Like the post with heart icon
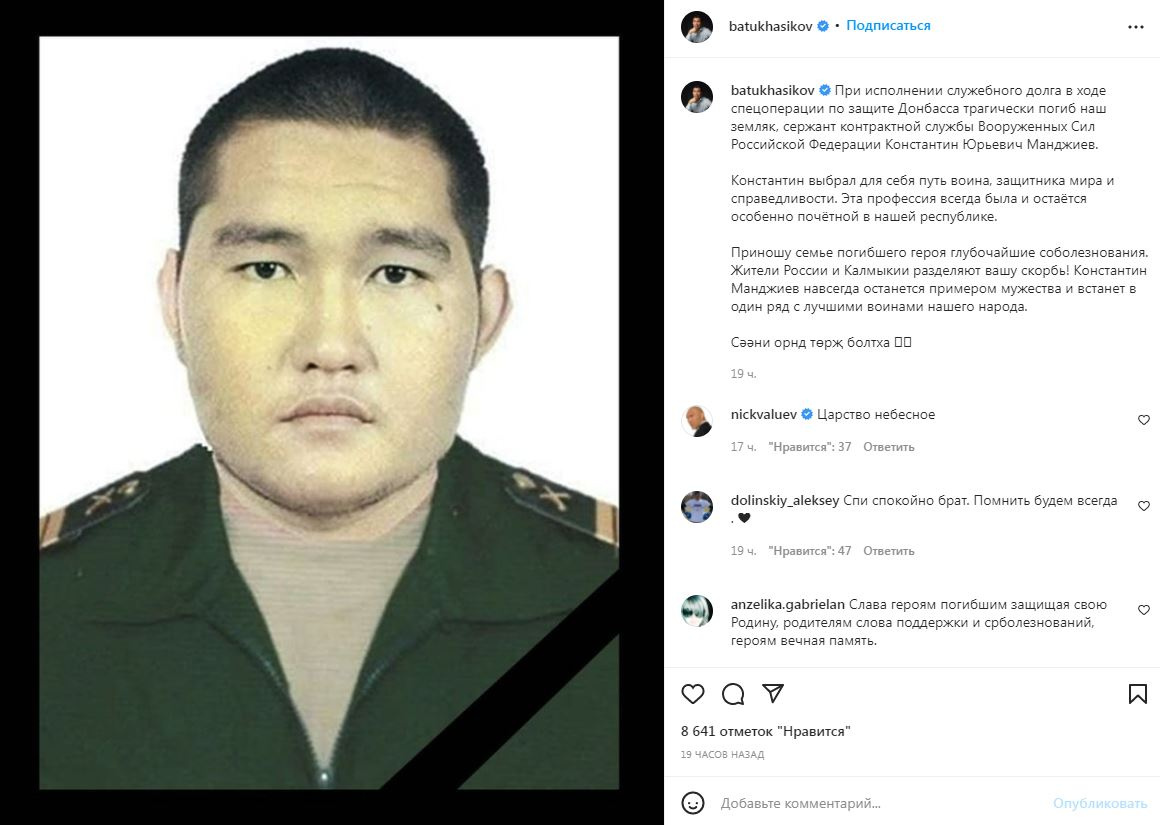 tap(692, 694)
